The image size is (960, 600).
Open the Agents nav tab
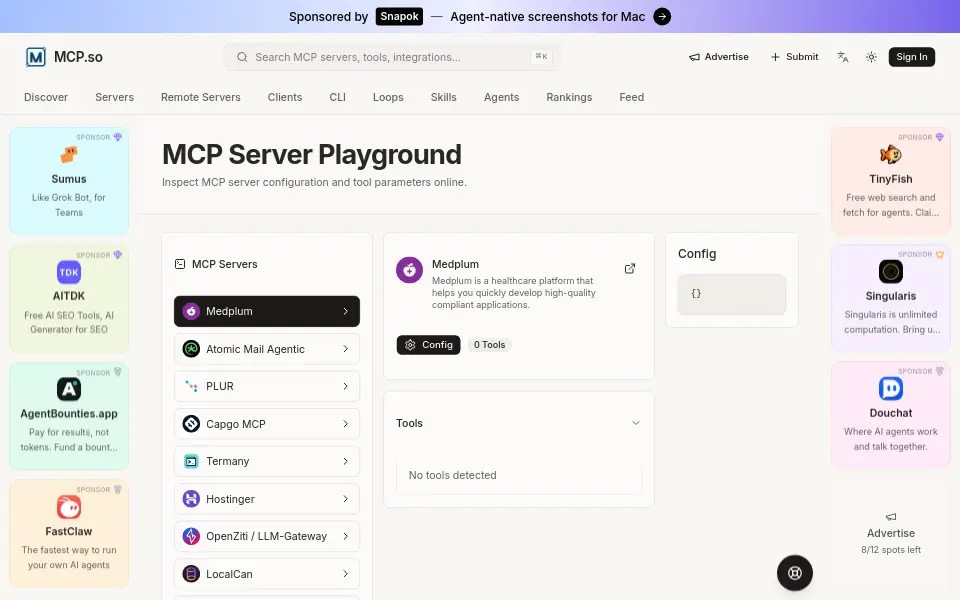[x=501, y=97]
